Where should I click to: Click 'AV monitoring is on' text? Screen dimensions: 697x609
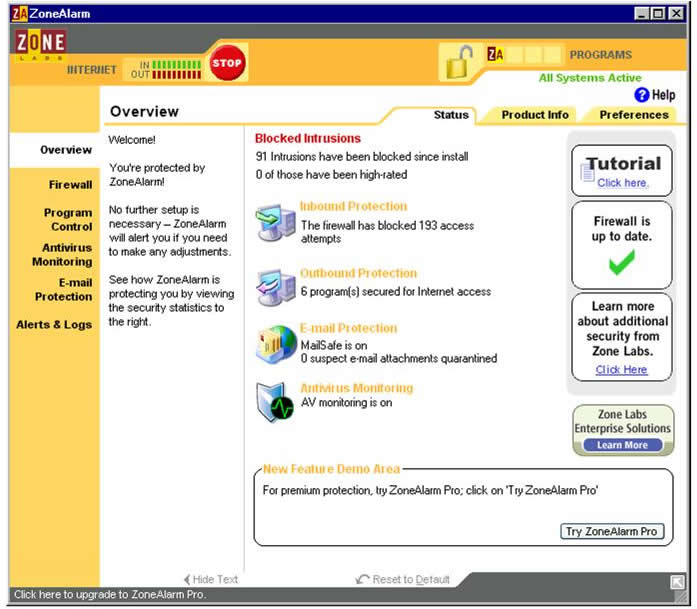pyautogui.click(x=346, y=402)
